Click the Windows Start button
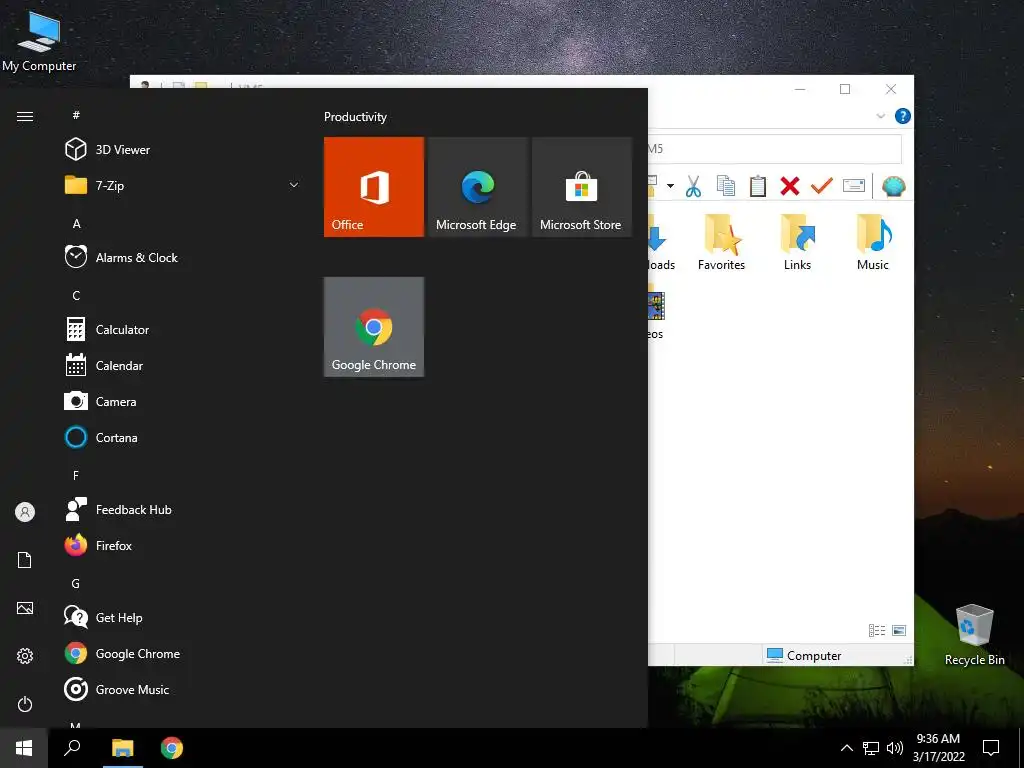This screenshot has height=768, width=1024. 24,748
